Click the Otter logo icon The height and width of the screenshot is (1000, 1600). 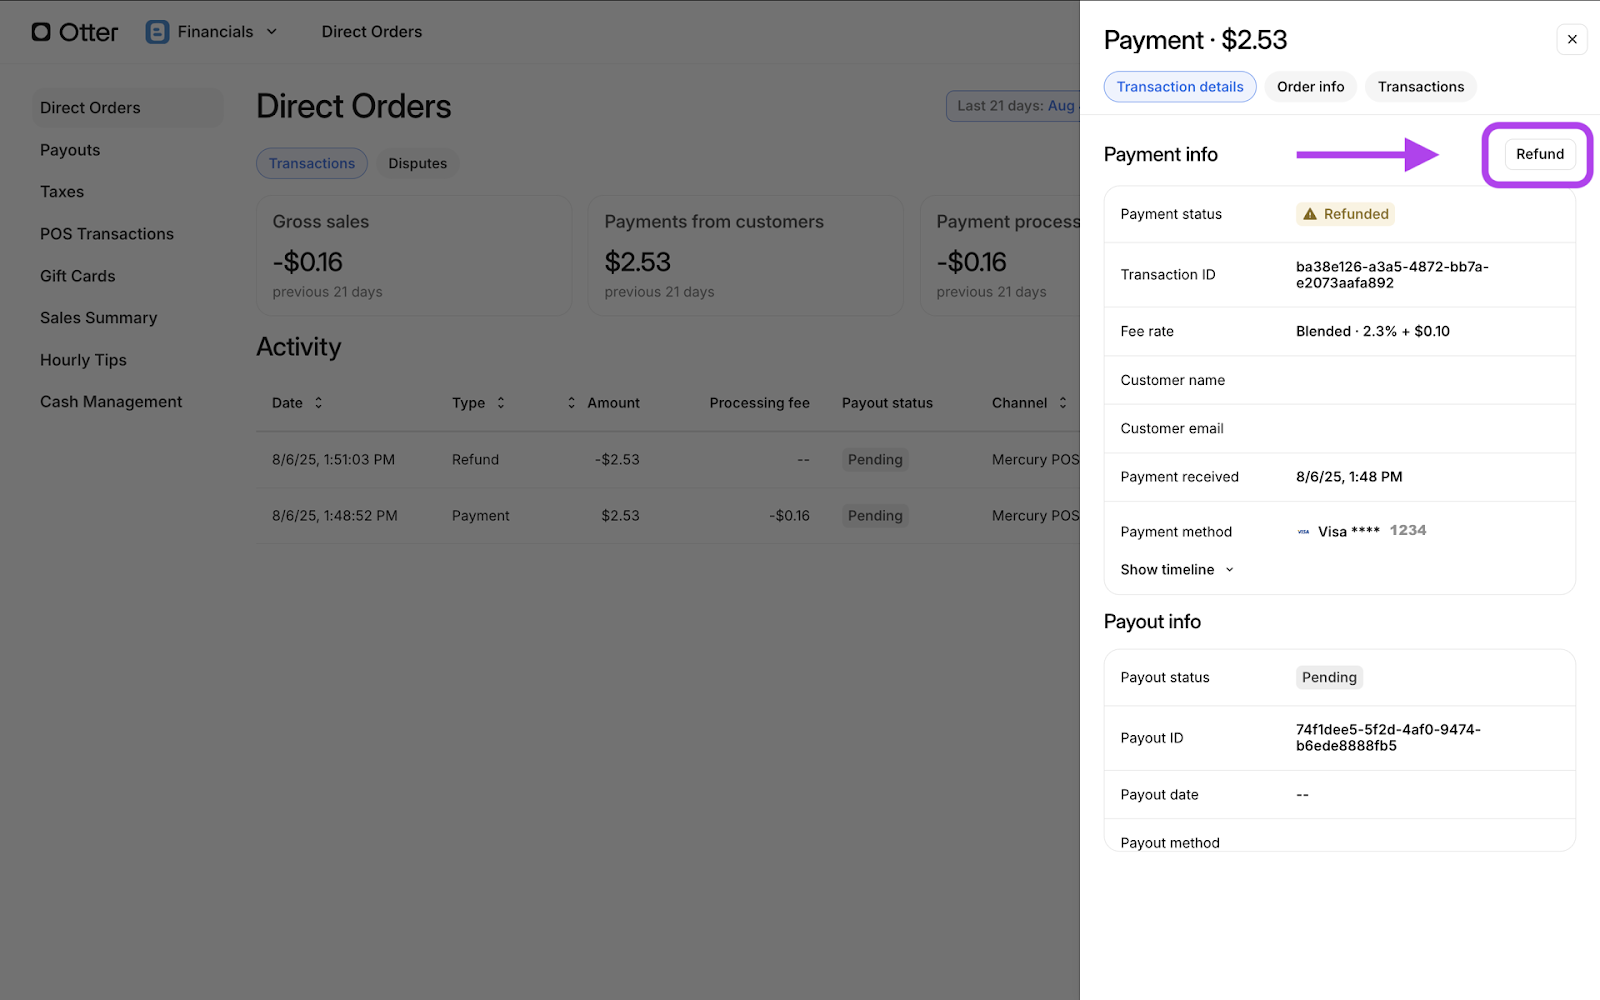coord(41,32)
